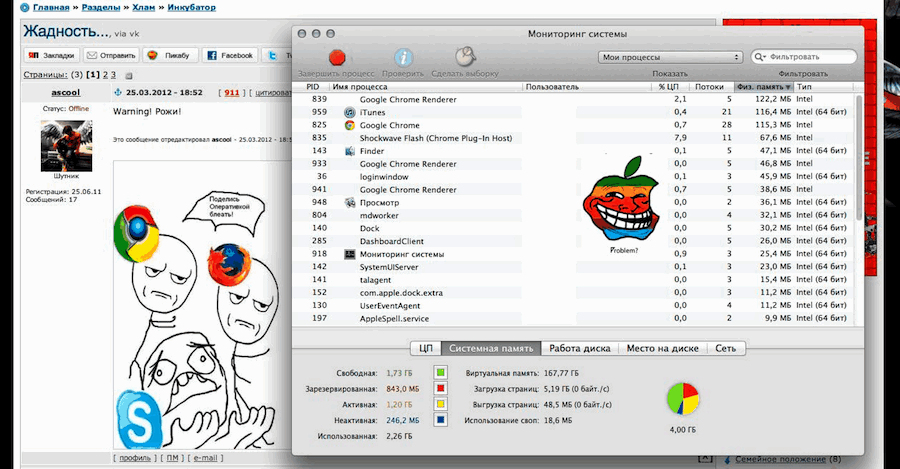This screenshot has height=469, width=900.
Task: Click the Facebook share button
Action: [230, 55]
